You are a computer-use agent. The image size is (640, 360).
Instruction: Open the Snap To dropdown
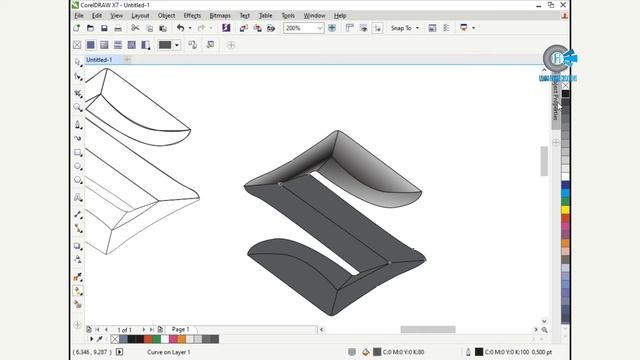[405, 28]
